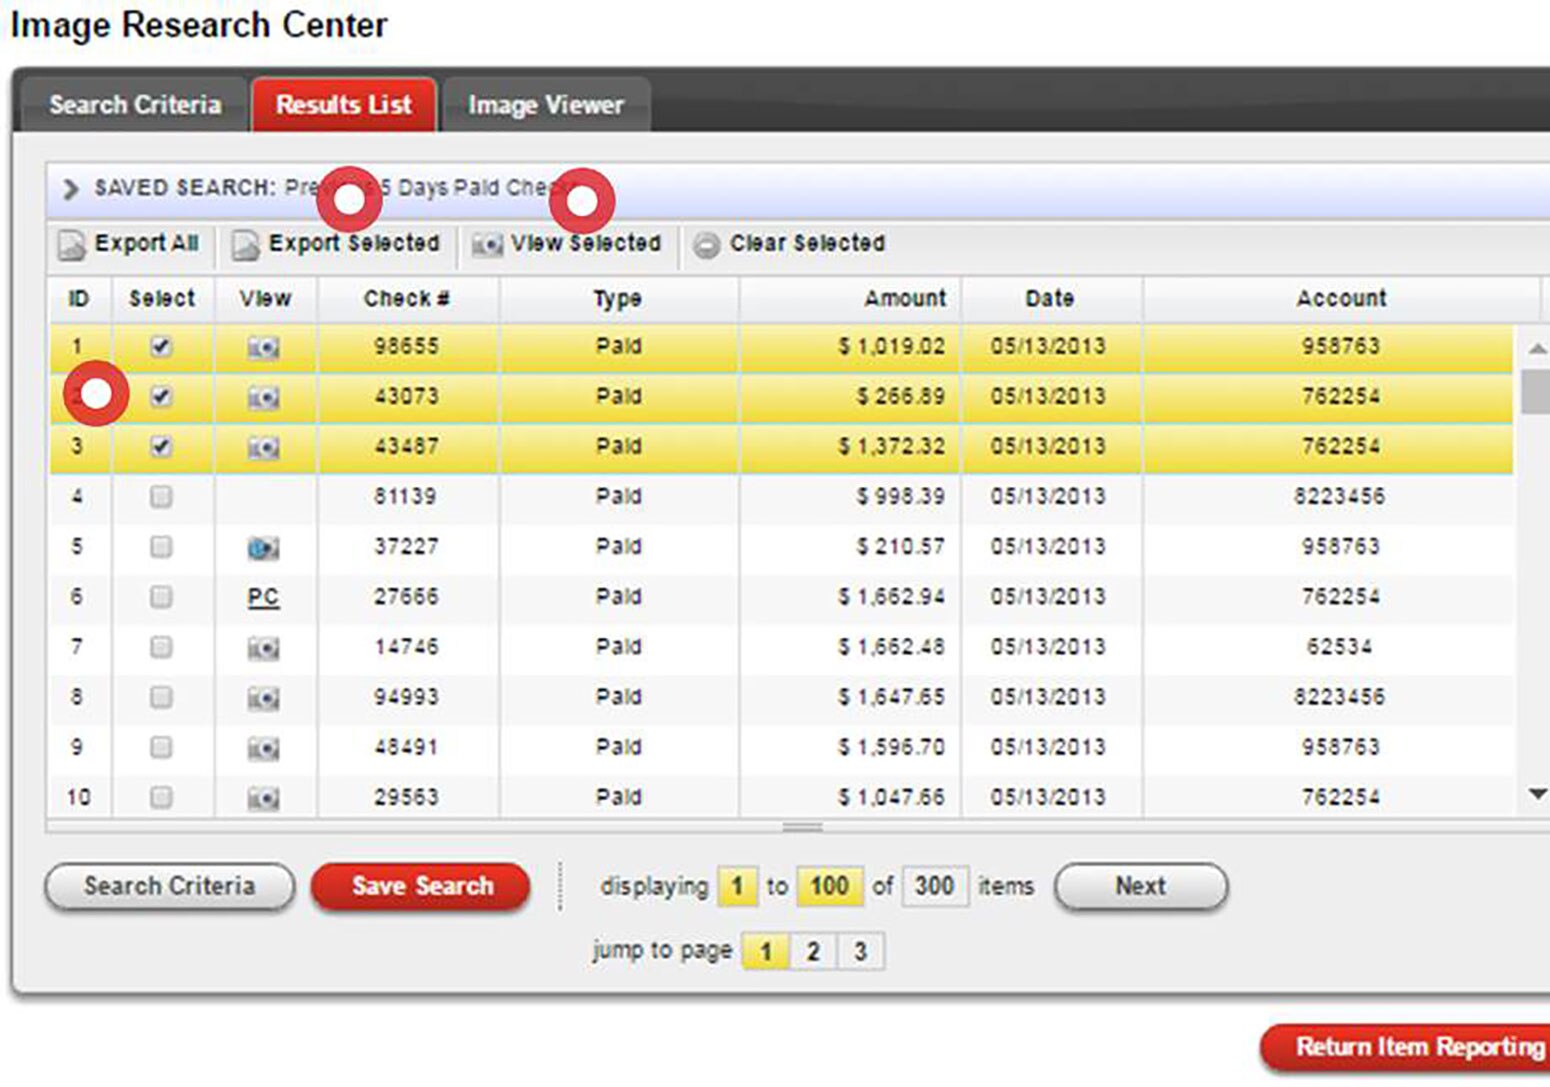Click the camera view icon for check 98655
Image resolution: width=1550 pixels, height=1087 pixels.
coord(263,347)
